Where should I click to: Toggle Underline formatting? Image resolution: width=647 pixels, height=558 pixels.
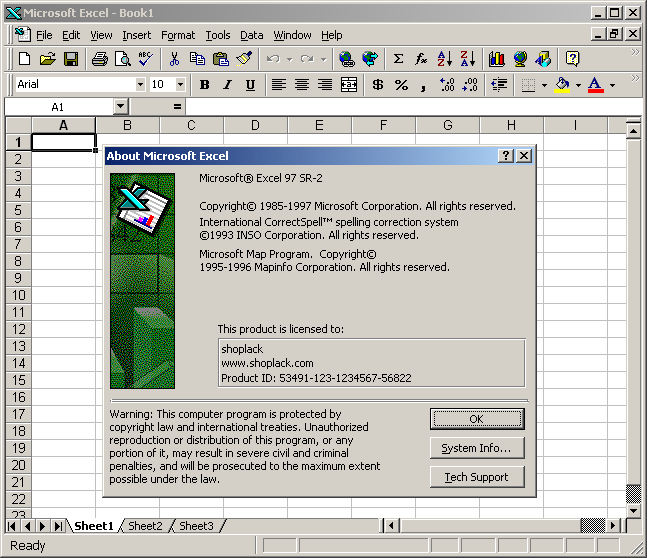coord(250,85)
